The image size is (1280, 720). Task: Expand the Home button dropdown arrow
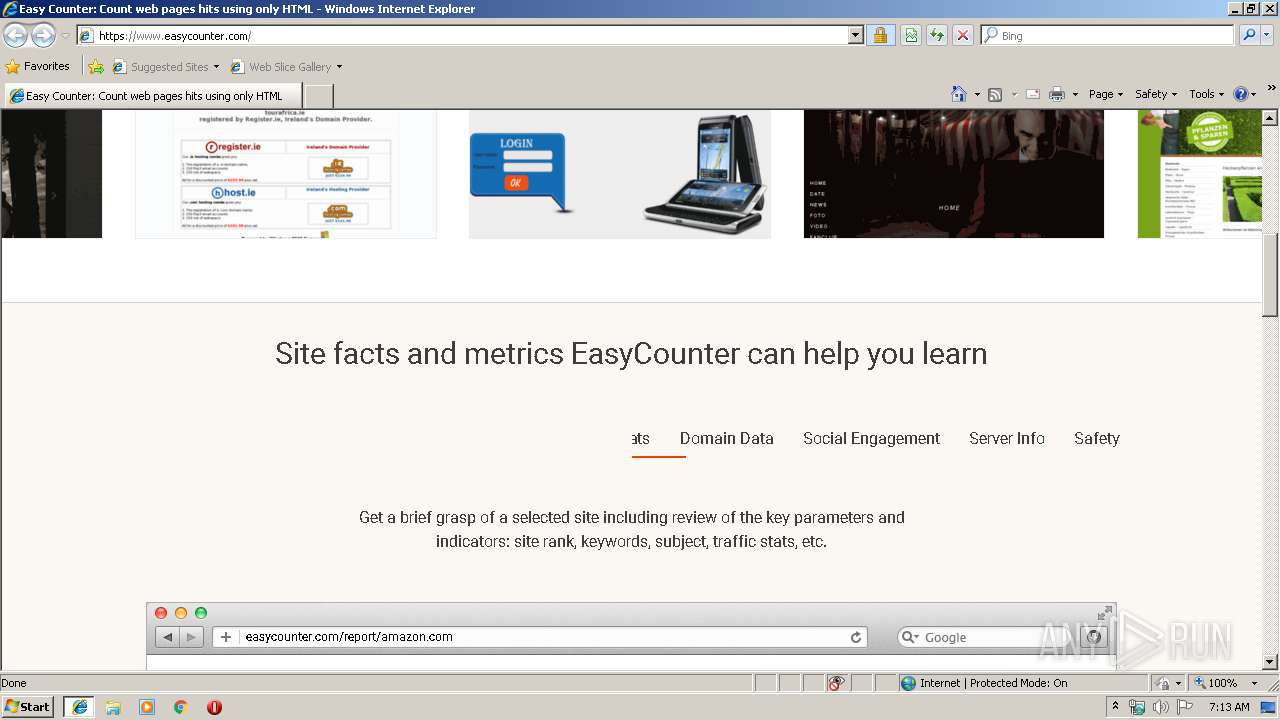pos(975,94)
